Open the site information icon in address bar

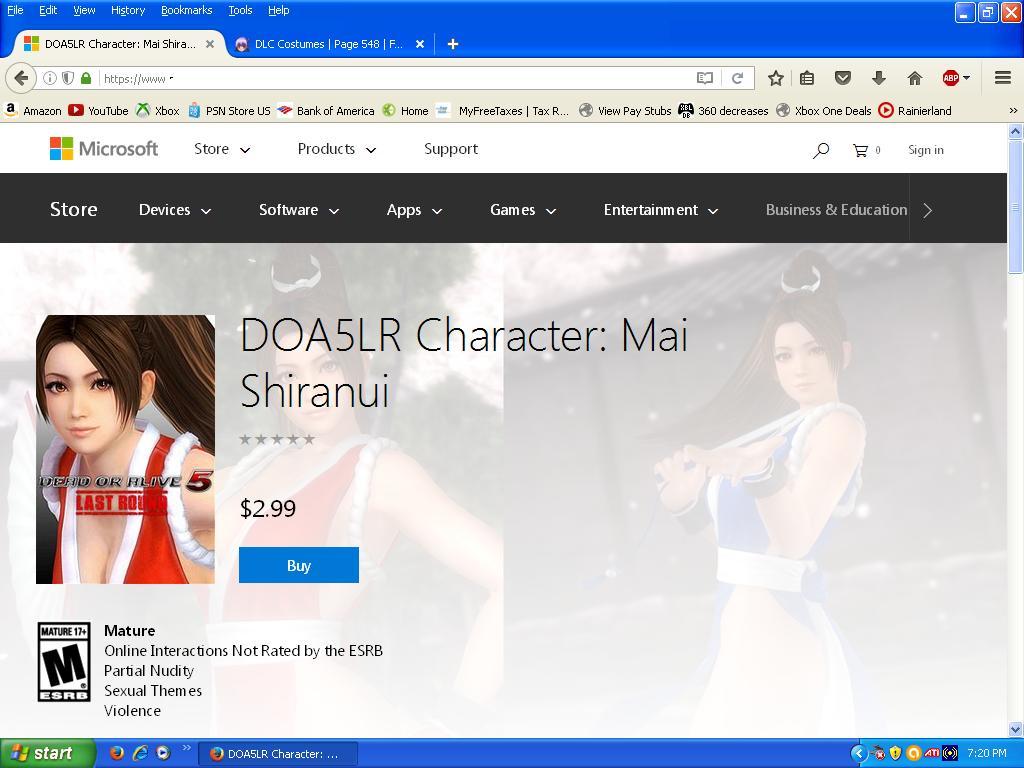click(x=50, y=78)
